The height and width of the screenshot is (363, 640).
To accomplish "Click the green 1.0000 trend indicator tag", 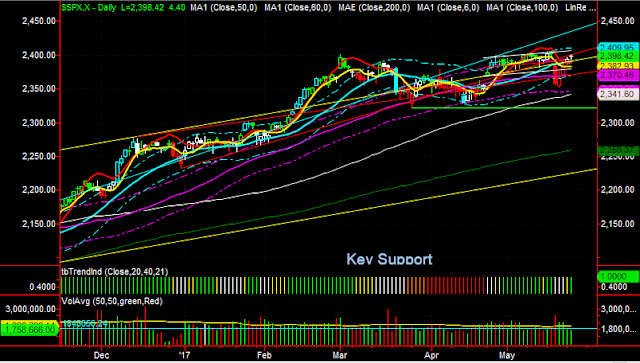I will [618, 277].
